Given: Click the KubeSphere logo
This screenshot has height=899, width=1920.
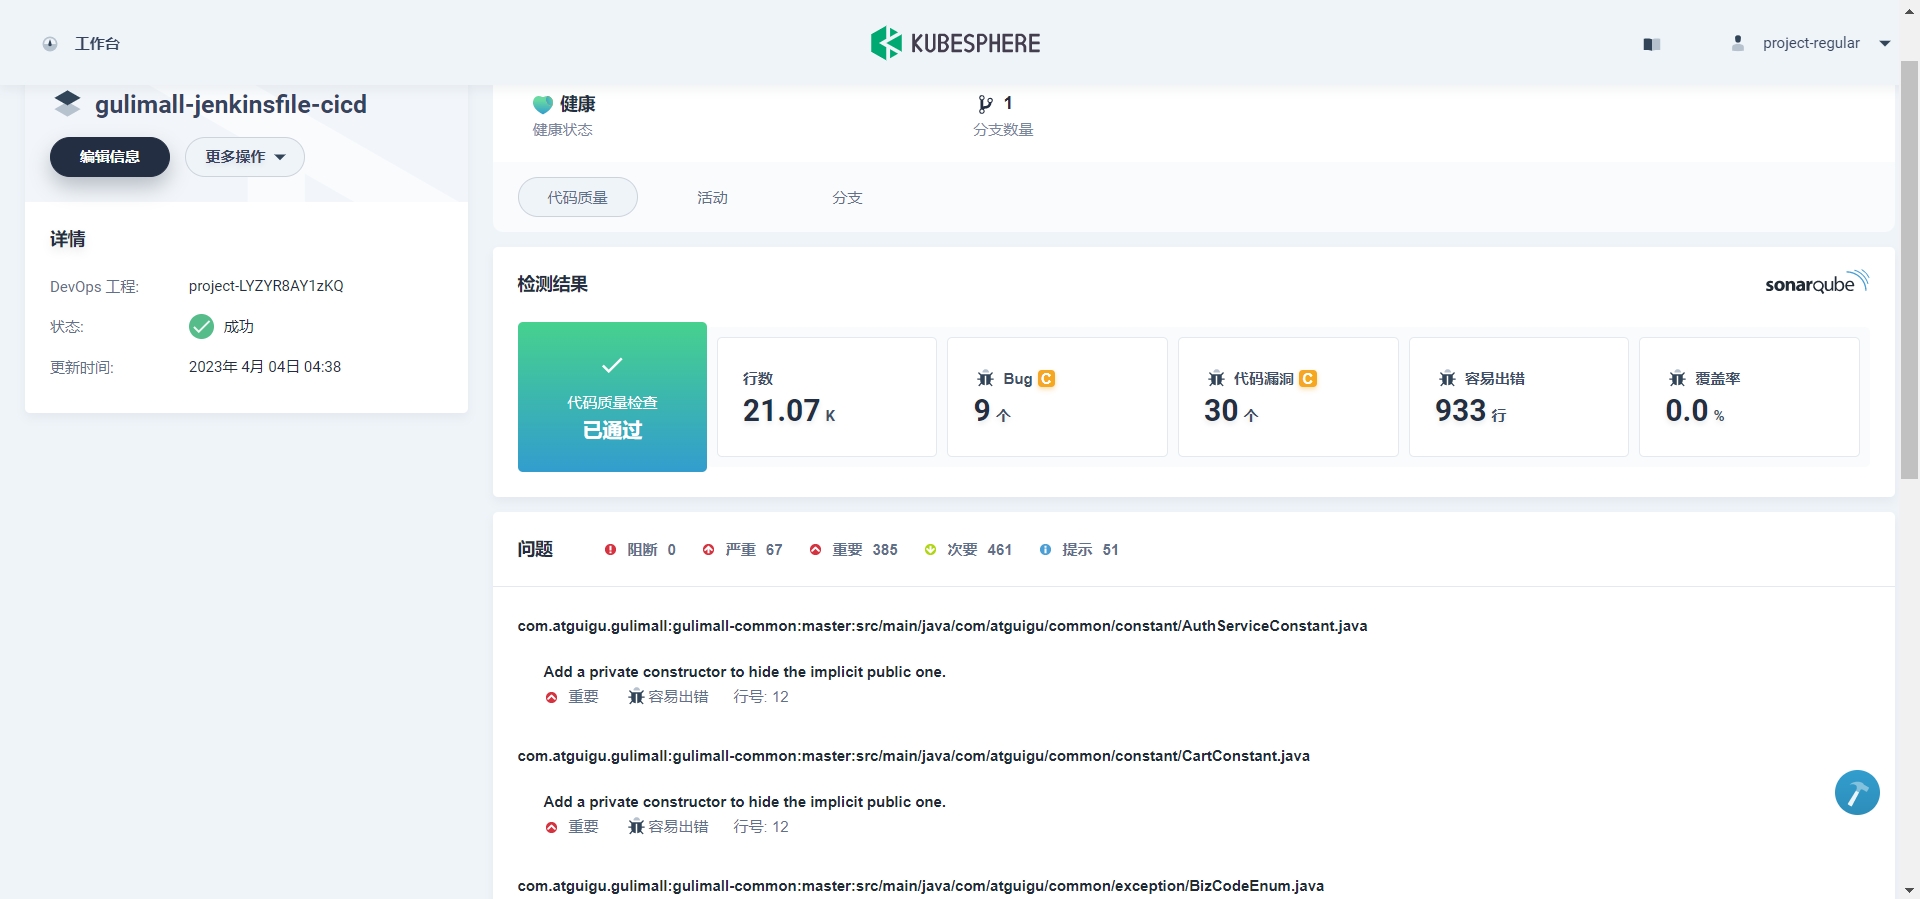Looking at the screenshot, I should click(955, 43).
